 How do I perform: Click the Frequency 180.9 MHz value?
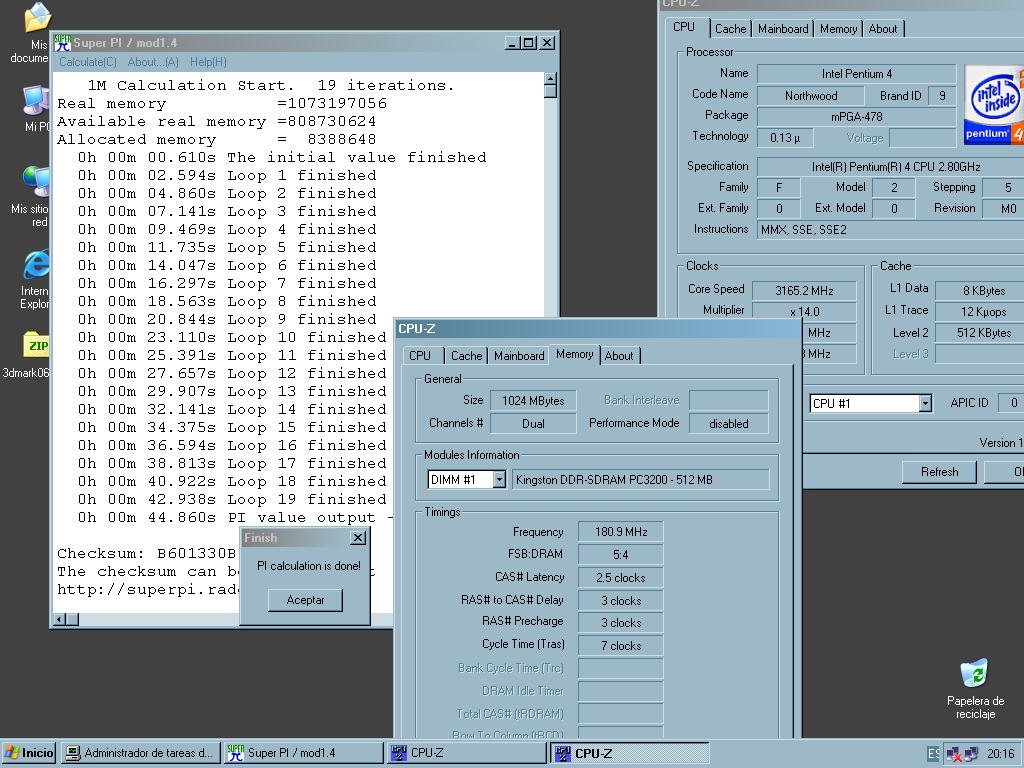[620, 532]
